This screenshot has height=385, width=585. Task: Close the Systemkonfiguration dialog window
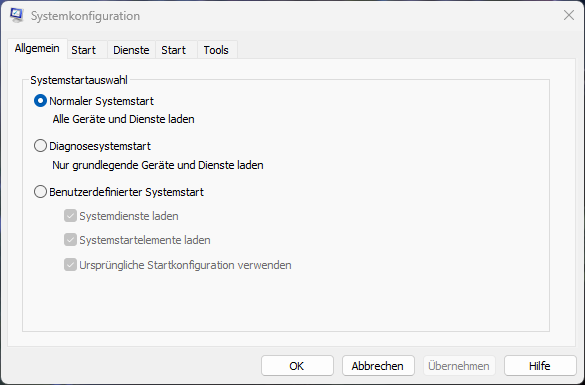(x=569, y=15)
